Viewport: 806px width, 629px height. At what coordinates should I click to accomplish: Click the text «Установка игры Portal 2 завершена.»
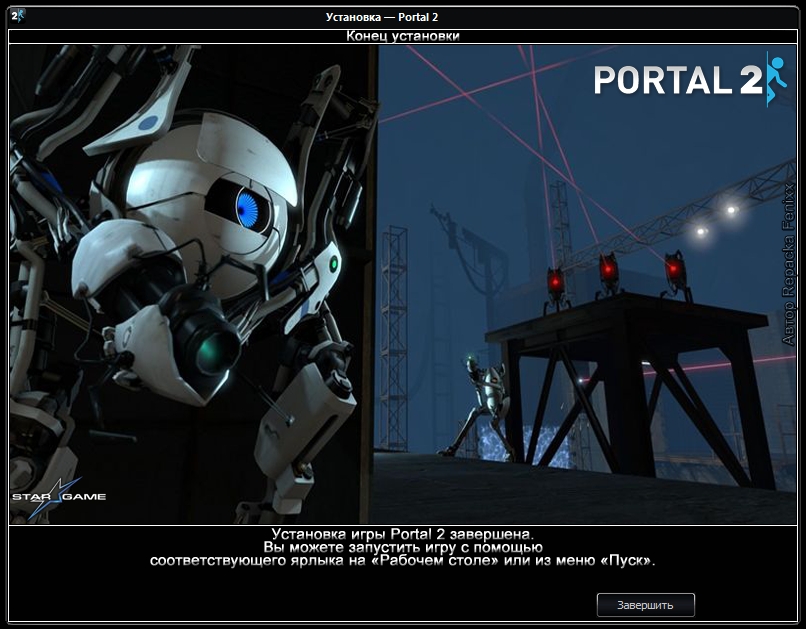(x=402, y=534)
